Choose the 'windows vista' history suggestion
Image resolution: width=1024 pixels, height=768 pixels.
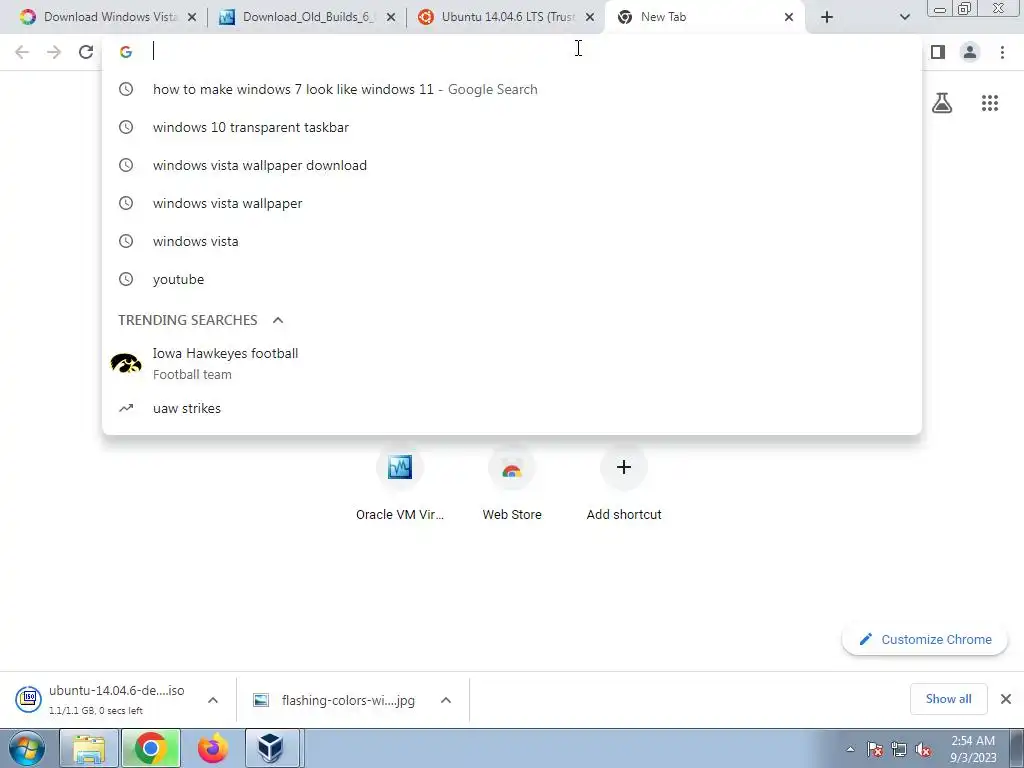pos(512,241)
